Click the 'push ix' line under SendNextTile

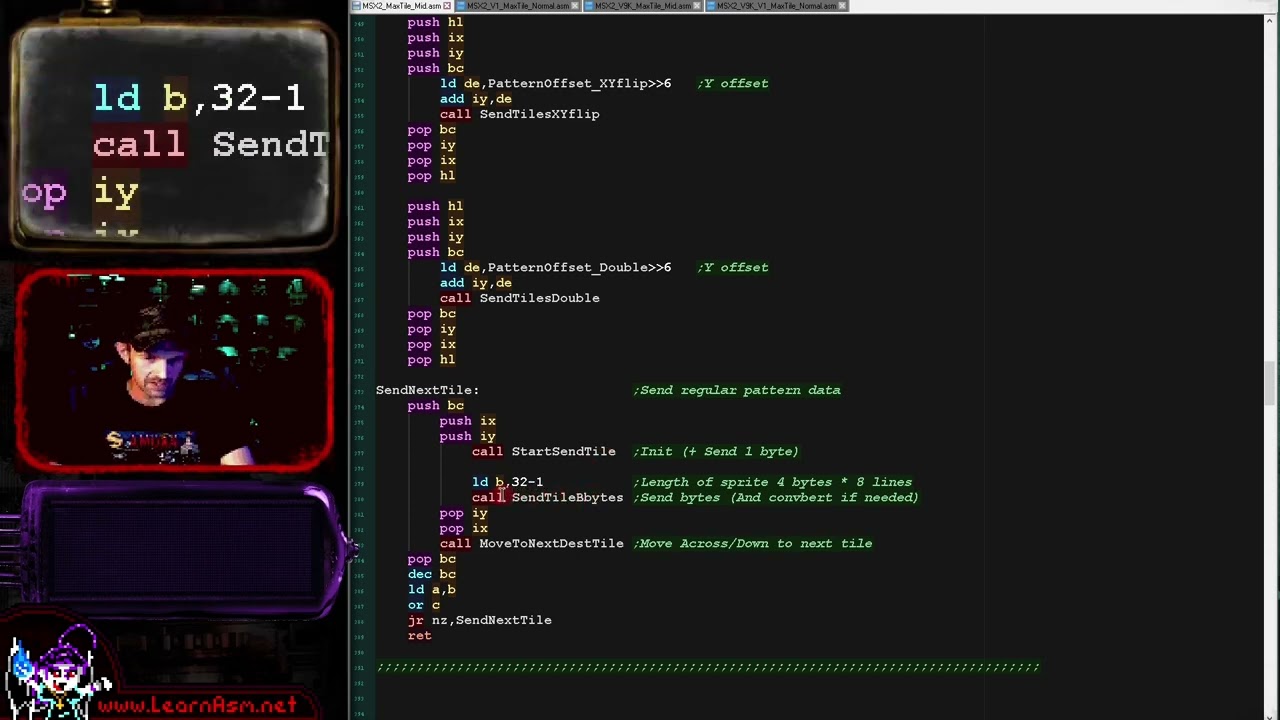tap(467, 421)
